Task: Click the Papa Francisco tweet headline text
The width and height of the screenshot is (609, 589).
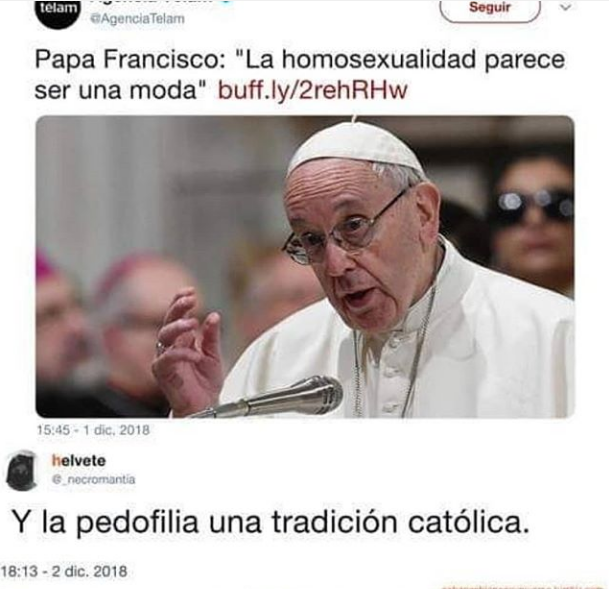Action: [299, 75]
